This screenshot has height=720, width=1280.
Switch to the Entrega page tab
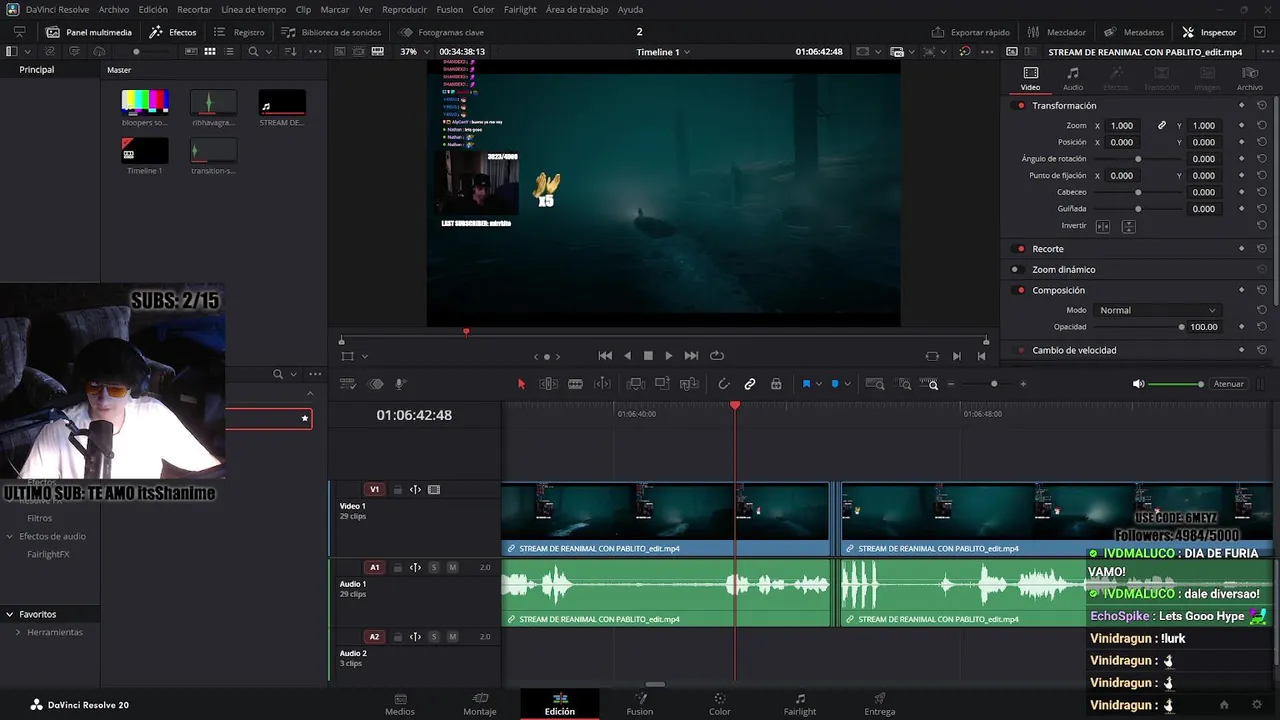coord(880,705)
